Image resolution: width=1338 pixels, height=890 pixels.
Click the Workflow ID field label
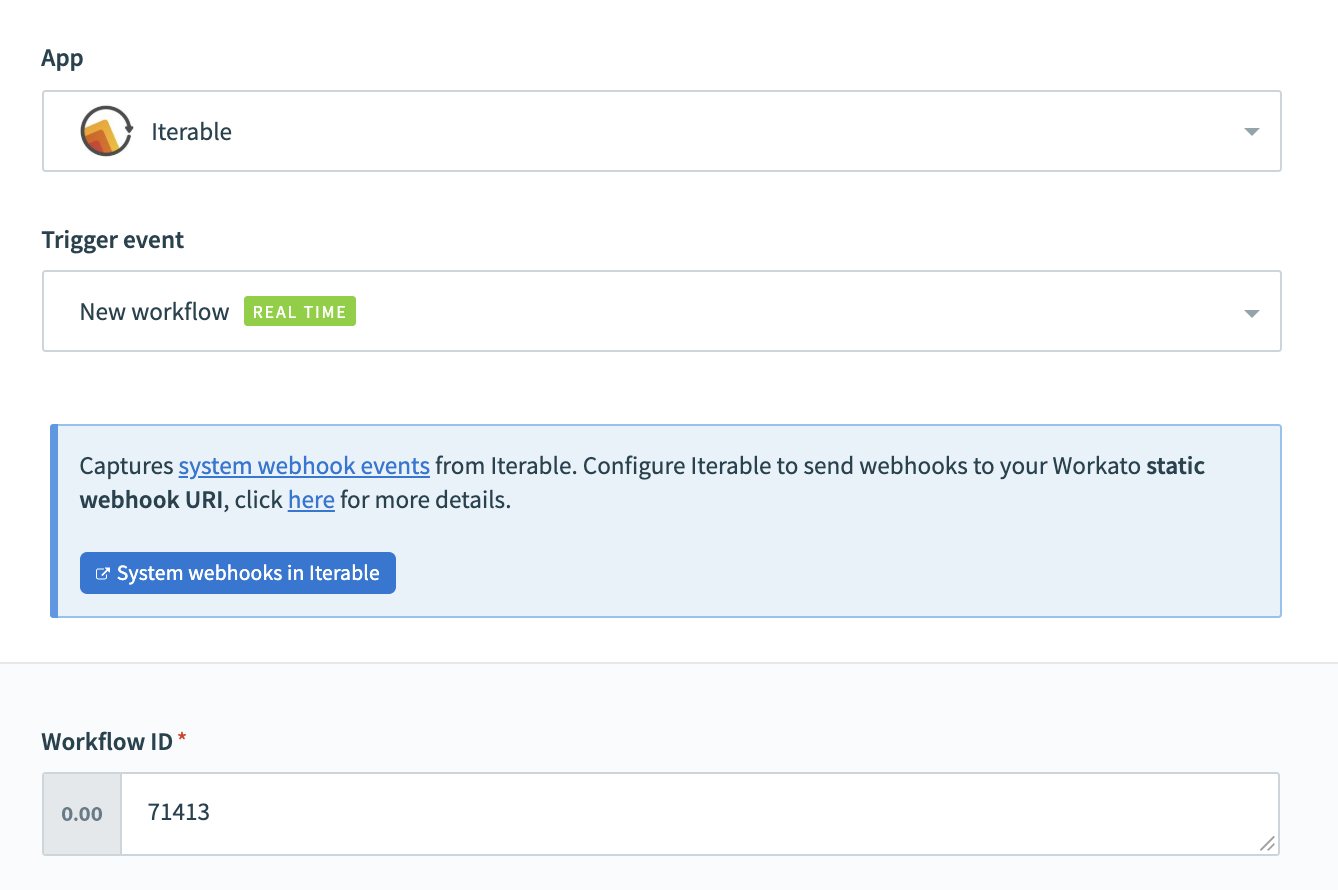click(x=104, y=741)
